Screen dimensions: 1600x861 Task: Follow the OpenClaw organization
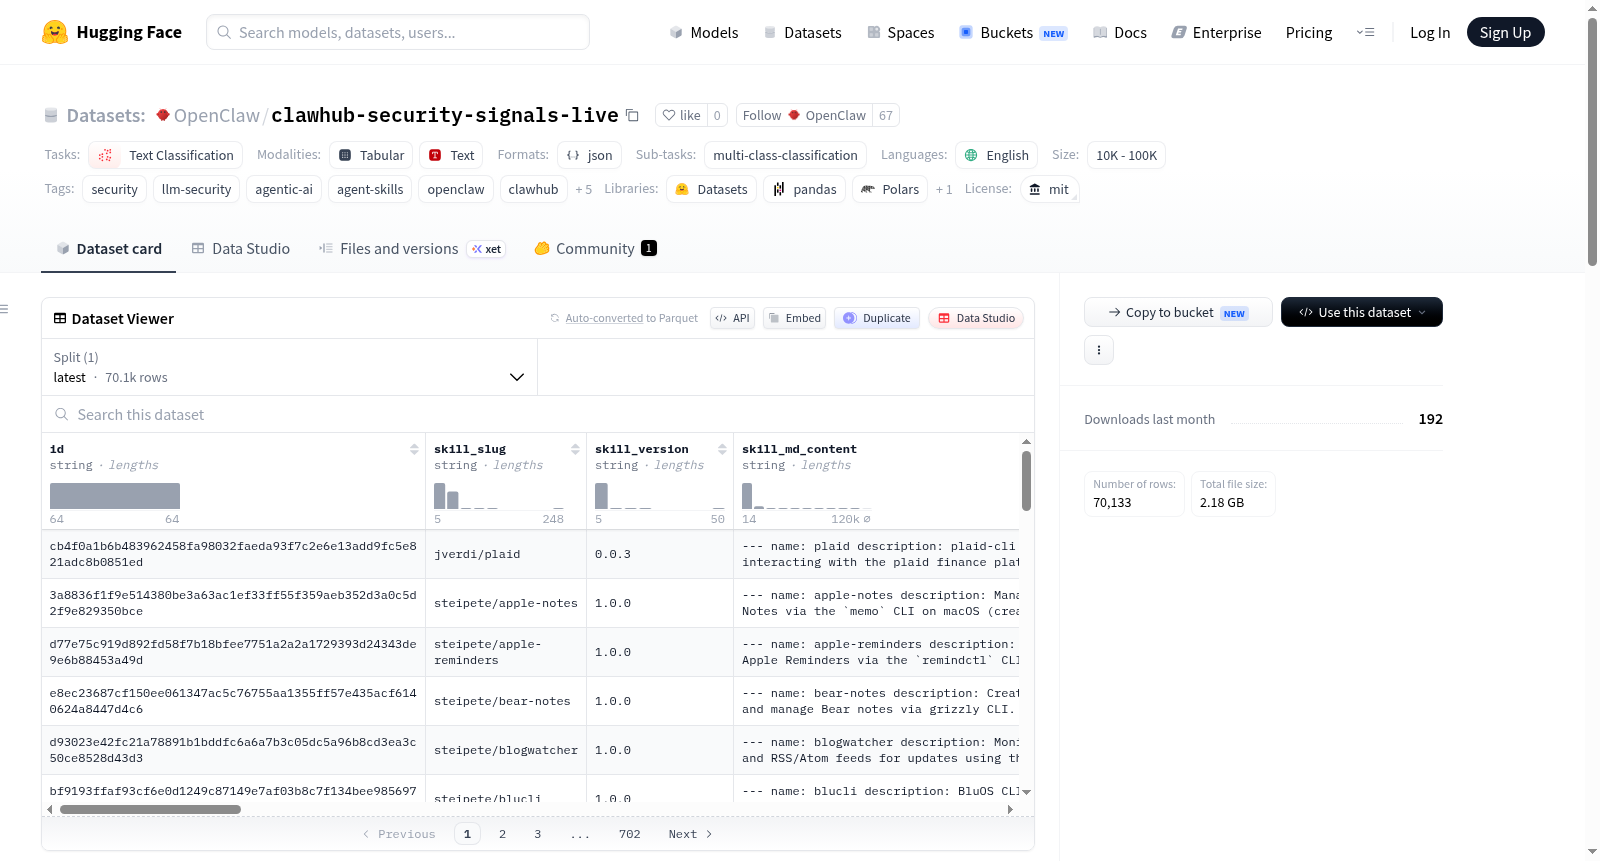pyautogui.click(x=804, y=115)
